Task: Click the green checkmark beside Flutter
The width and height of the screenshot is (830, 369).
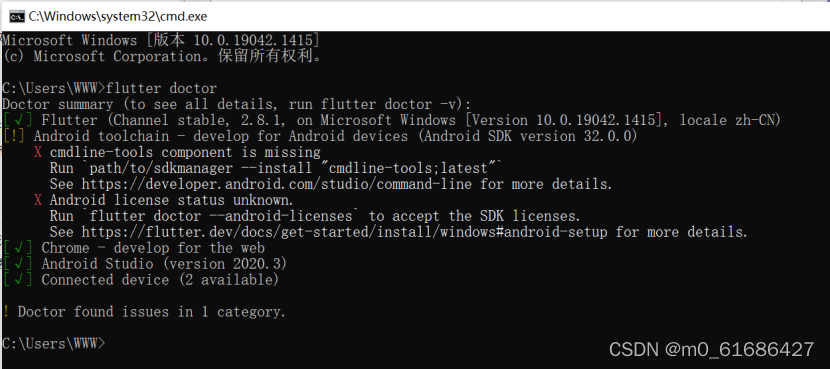Action: tap(18, 120)
